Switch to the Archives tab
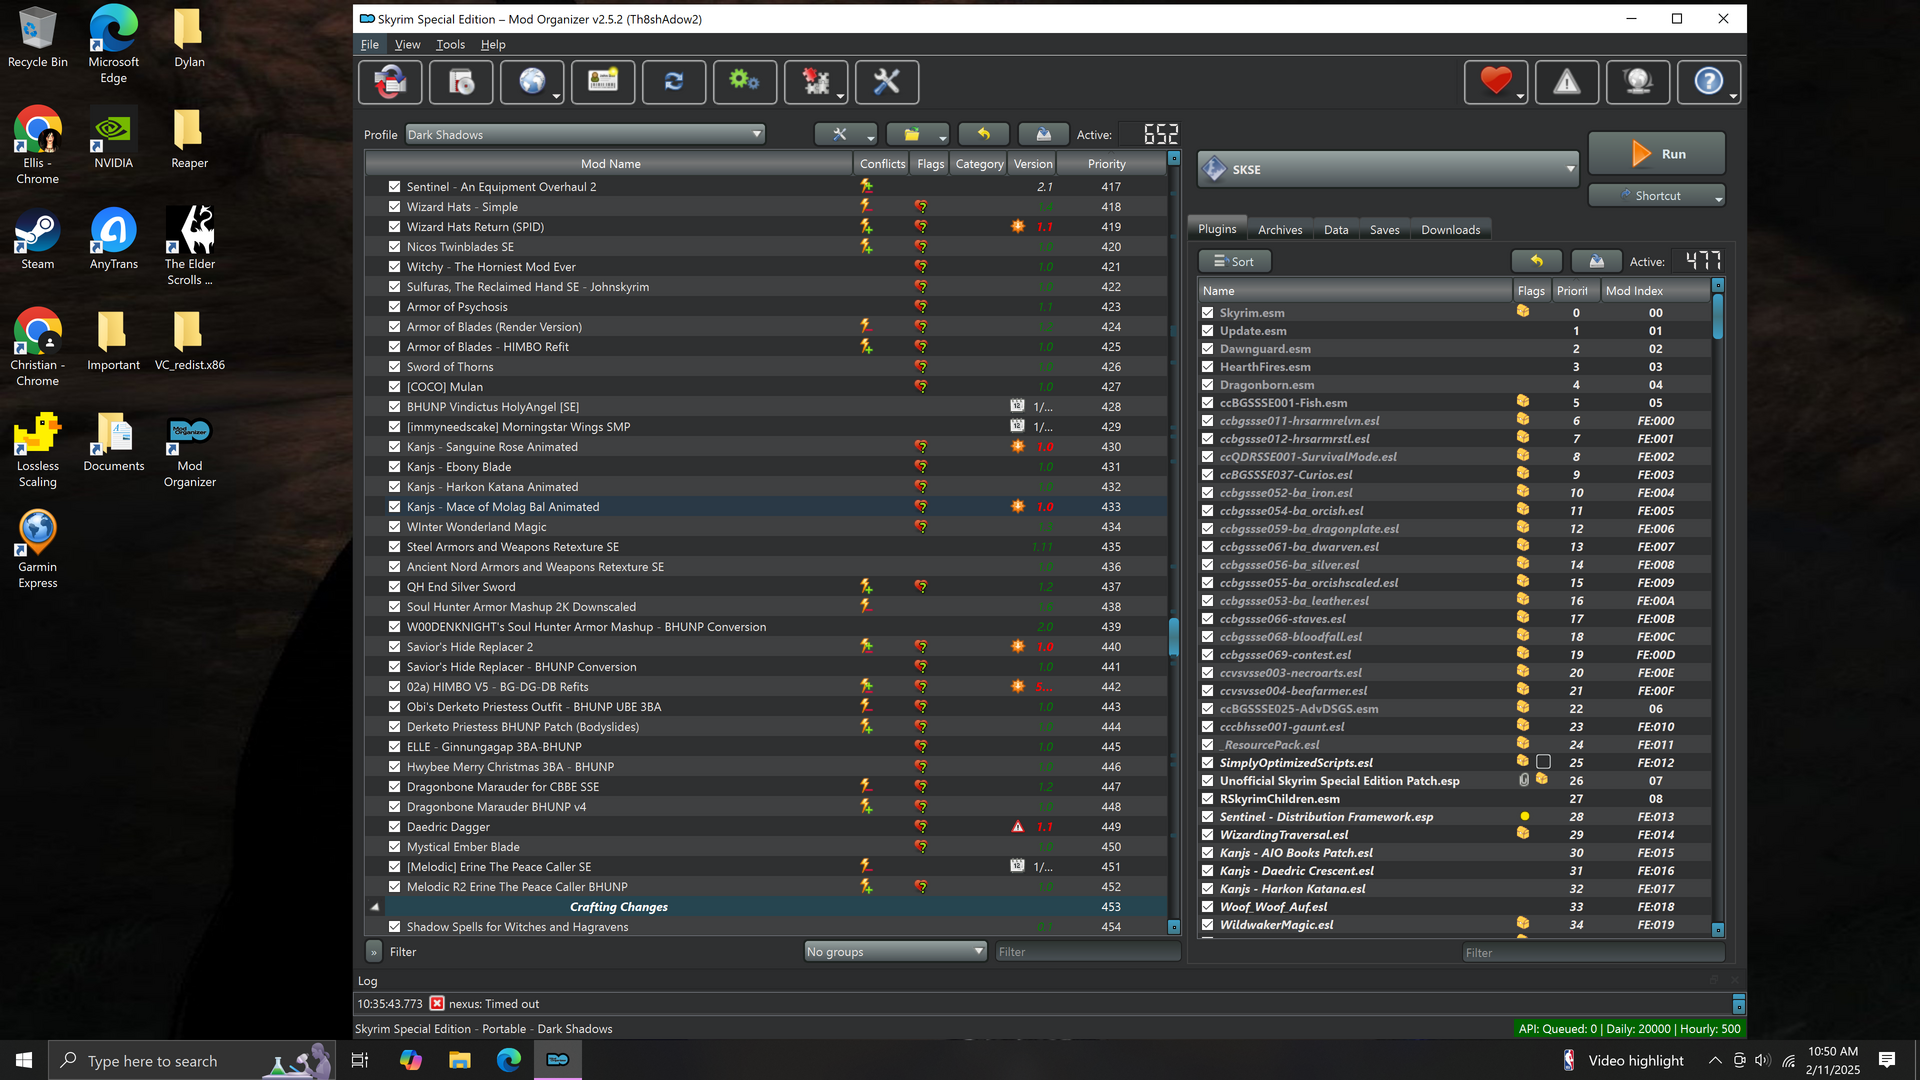Viewport: 1920px width, 1080px height. pyautogui.click(x=1280, y=229)
